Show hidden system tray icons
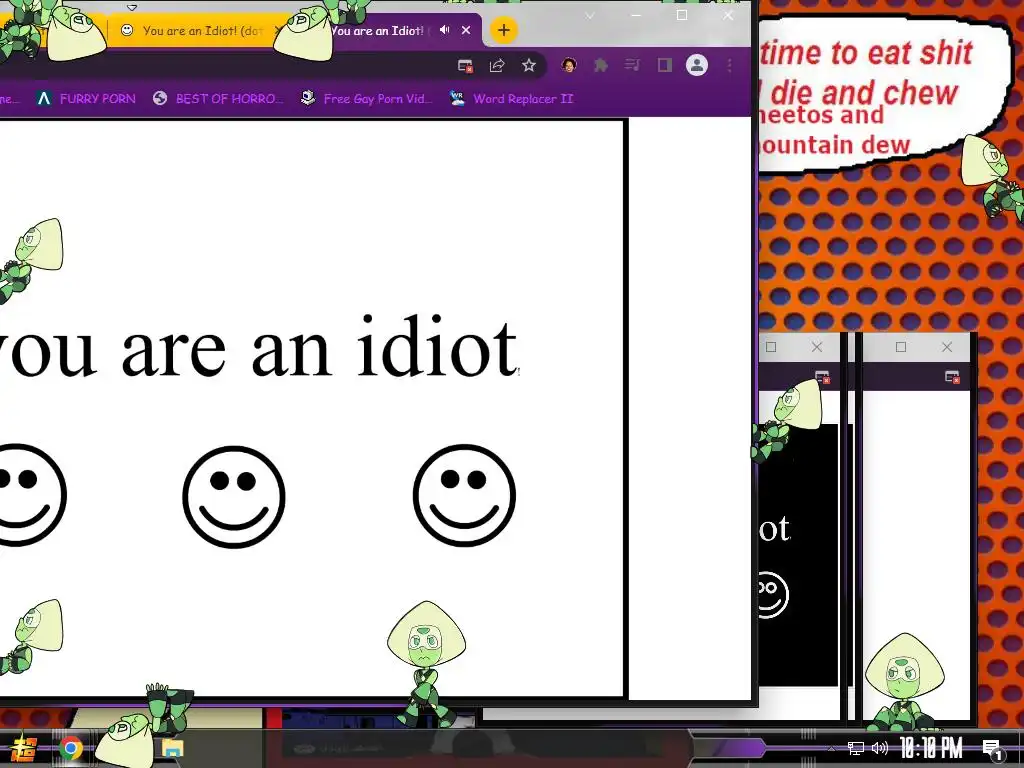 (831, 748)
